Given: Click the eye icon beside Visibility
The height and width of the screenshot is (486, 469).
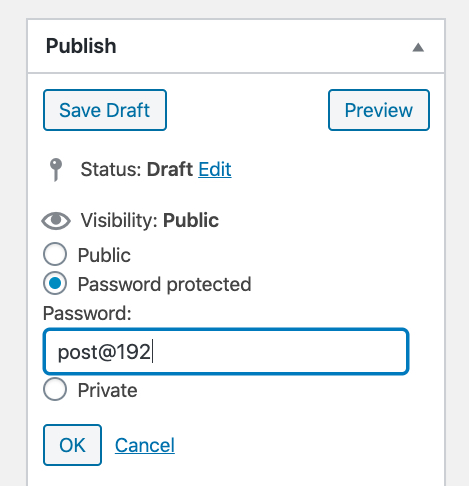Looking at the screenshot, I should (x=56, y=220).
